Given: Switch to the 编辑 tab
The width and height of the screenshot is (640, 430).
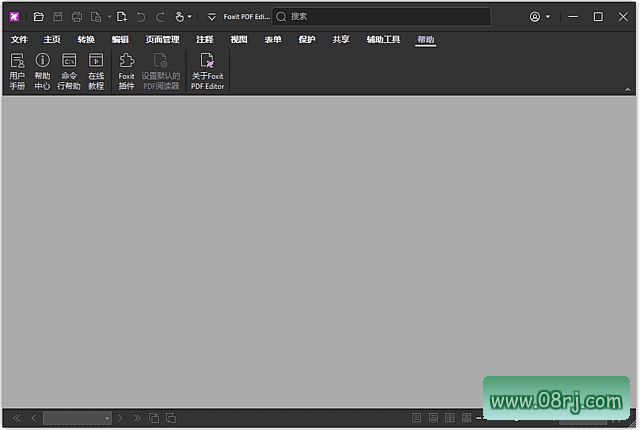Looking at the screenshot, I should pyautogui.click(x=120, y=39).
